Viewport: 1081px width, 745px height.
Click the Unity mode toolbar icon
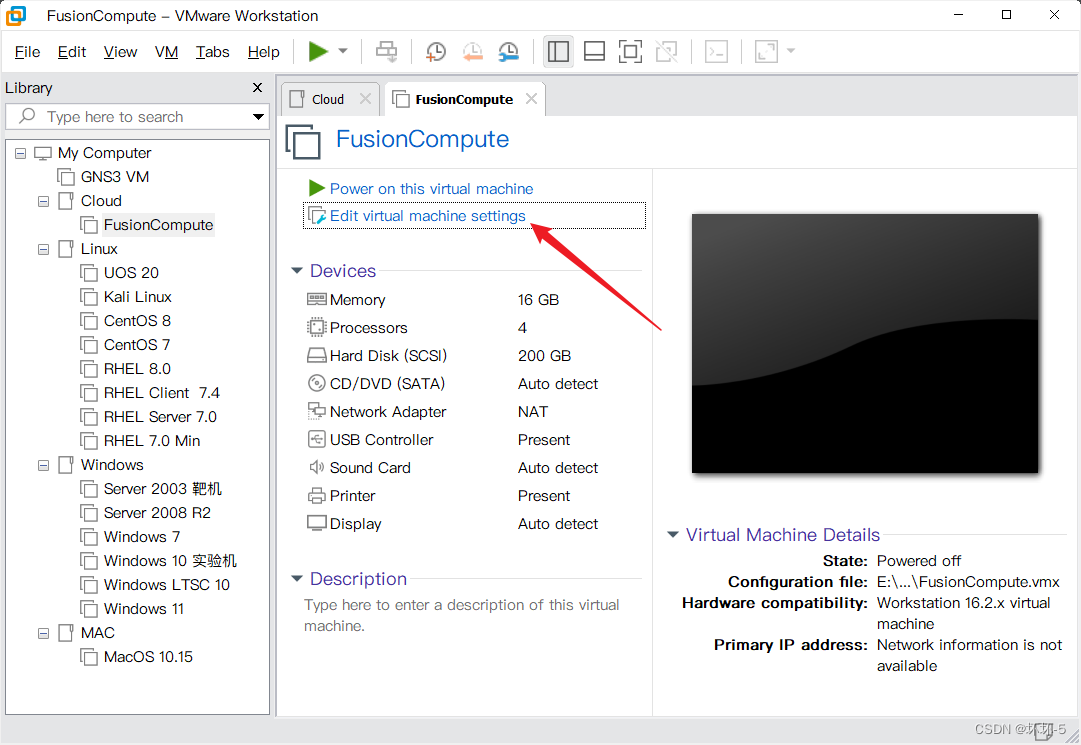(x=667, y=52)
